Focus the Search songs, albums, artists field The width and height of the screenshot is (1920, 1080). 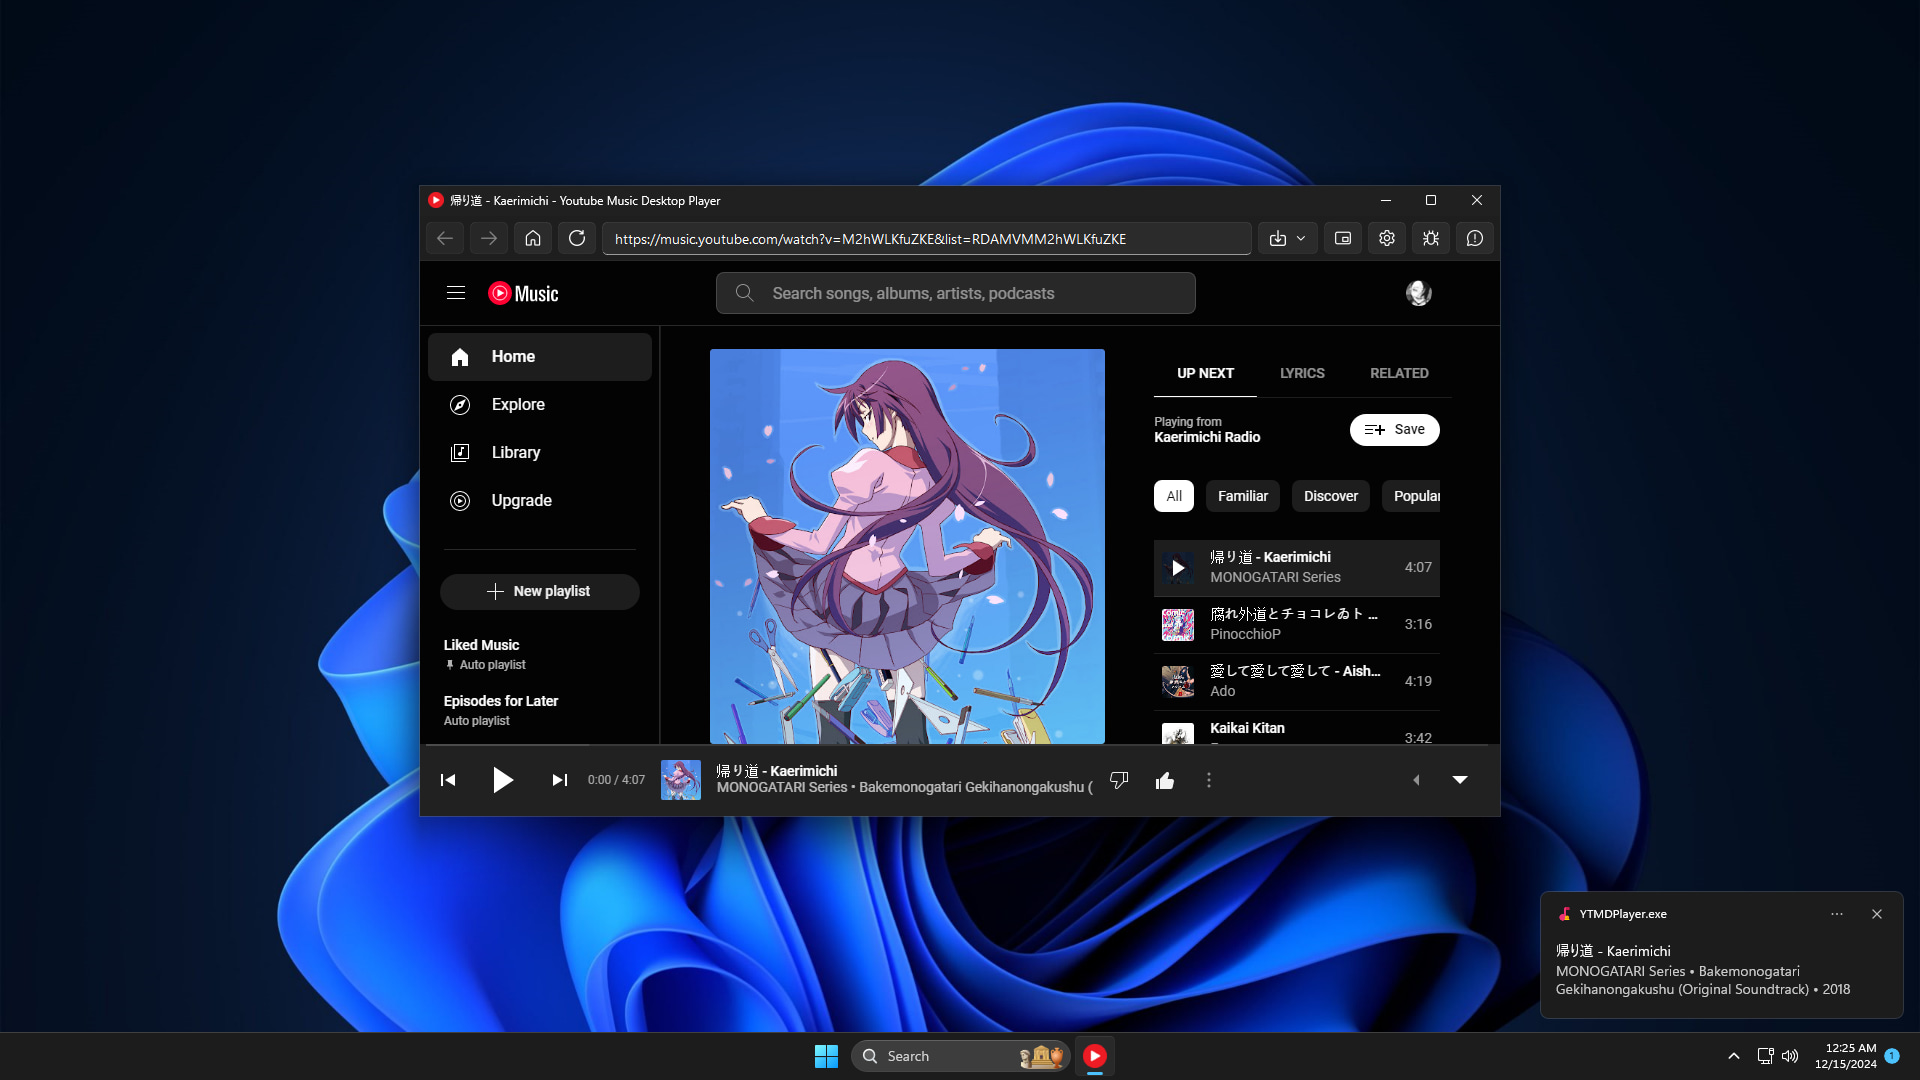tap(956, 293)
